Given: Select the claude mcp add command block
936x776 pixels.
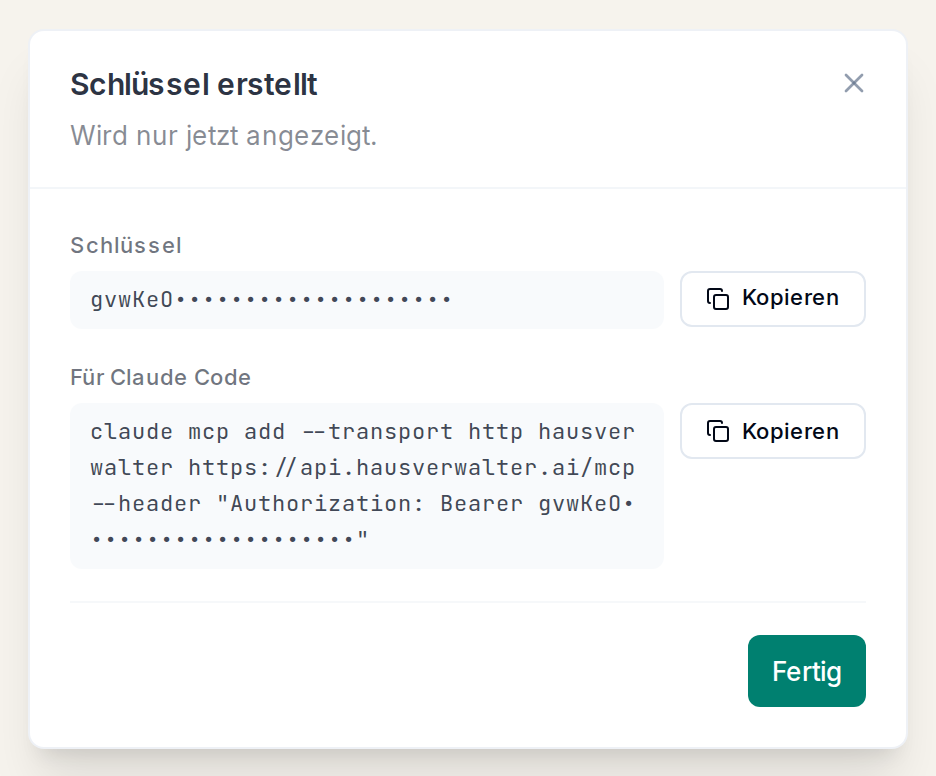Looking at the screenshot, I should coord(367,486).
